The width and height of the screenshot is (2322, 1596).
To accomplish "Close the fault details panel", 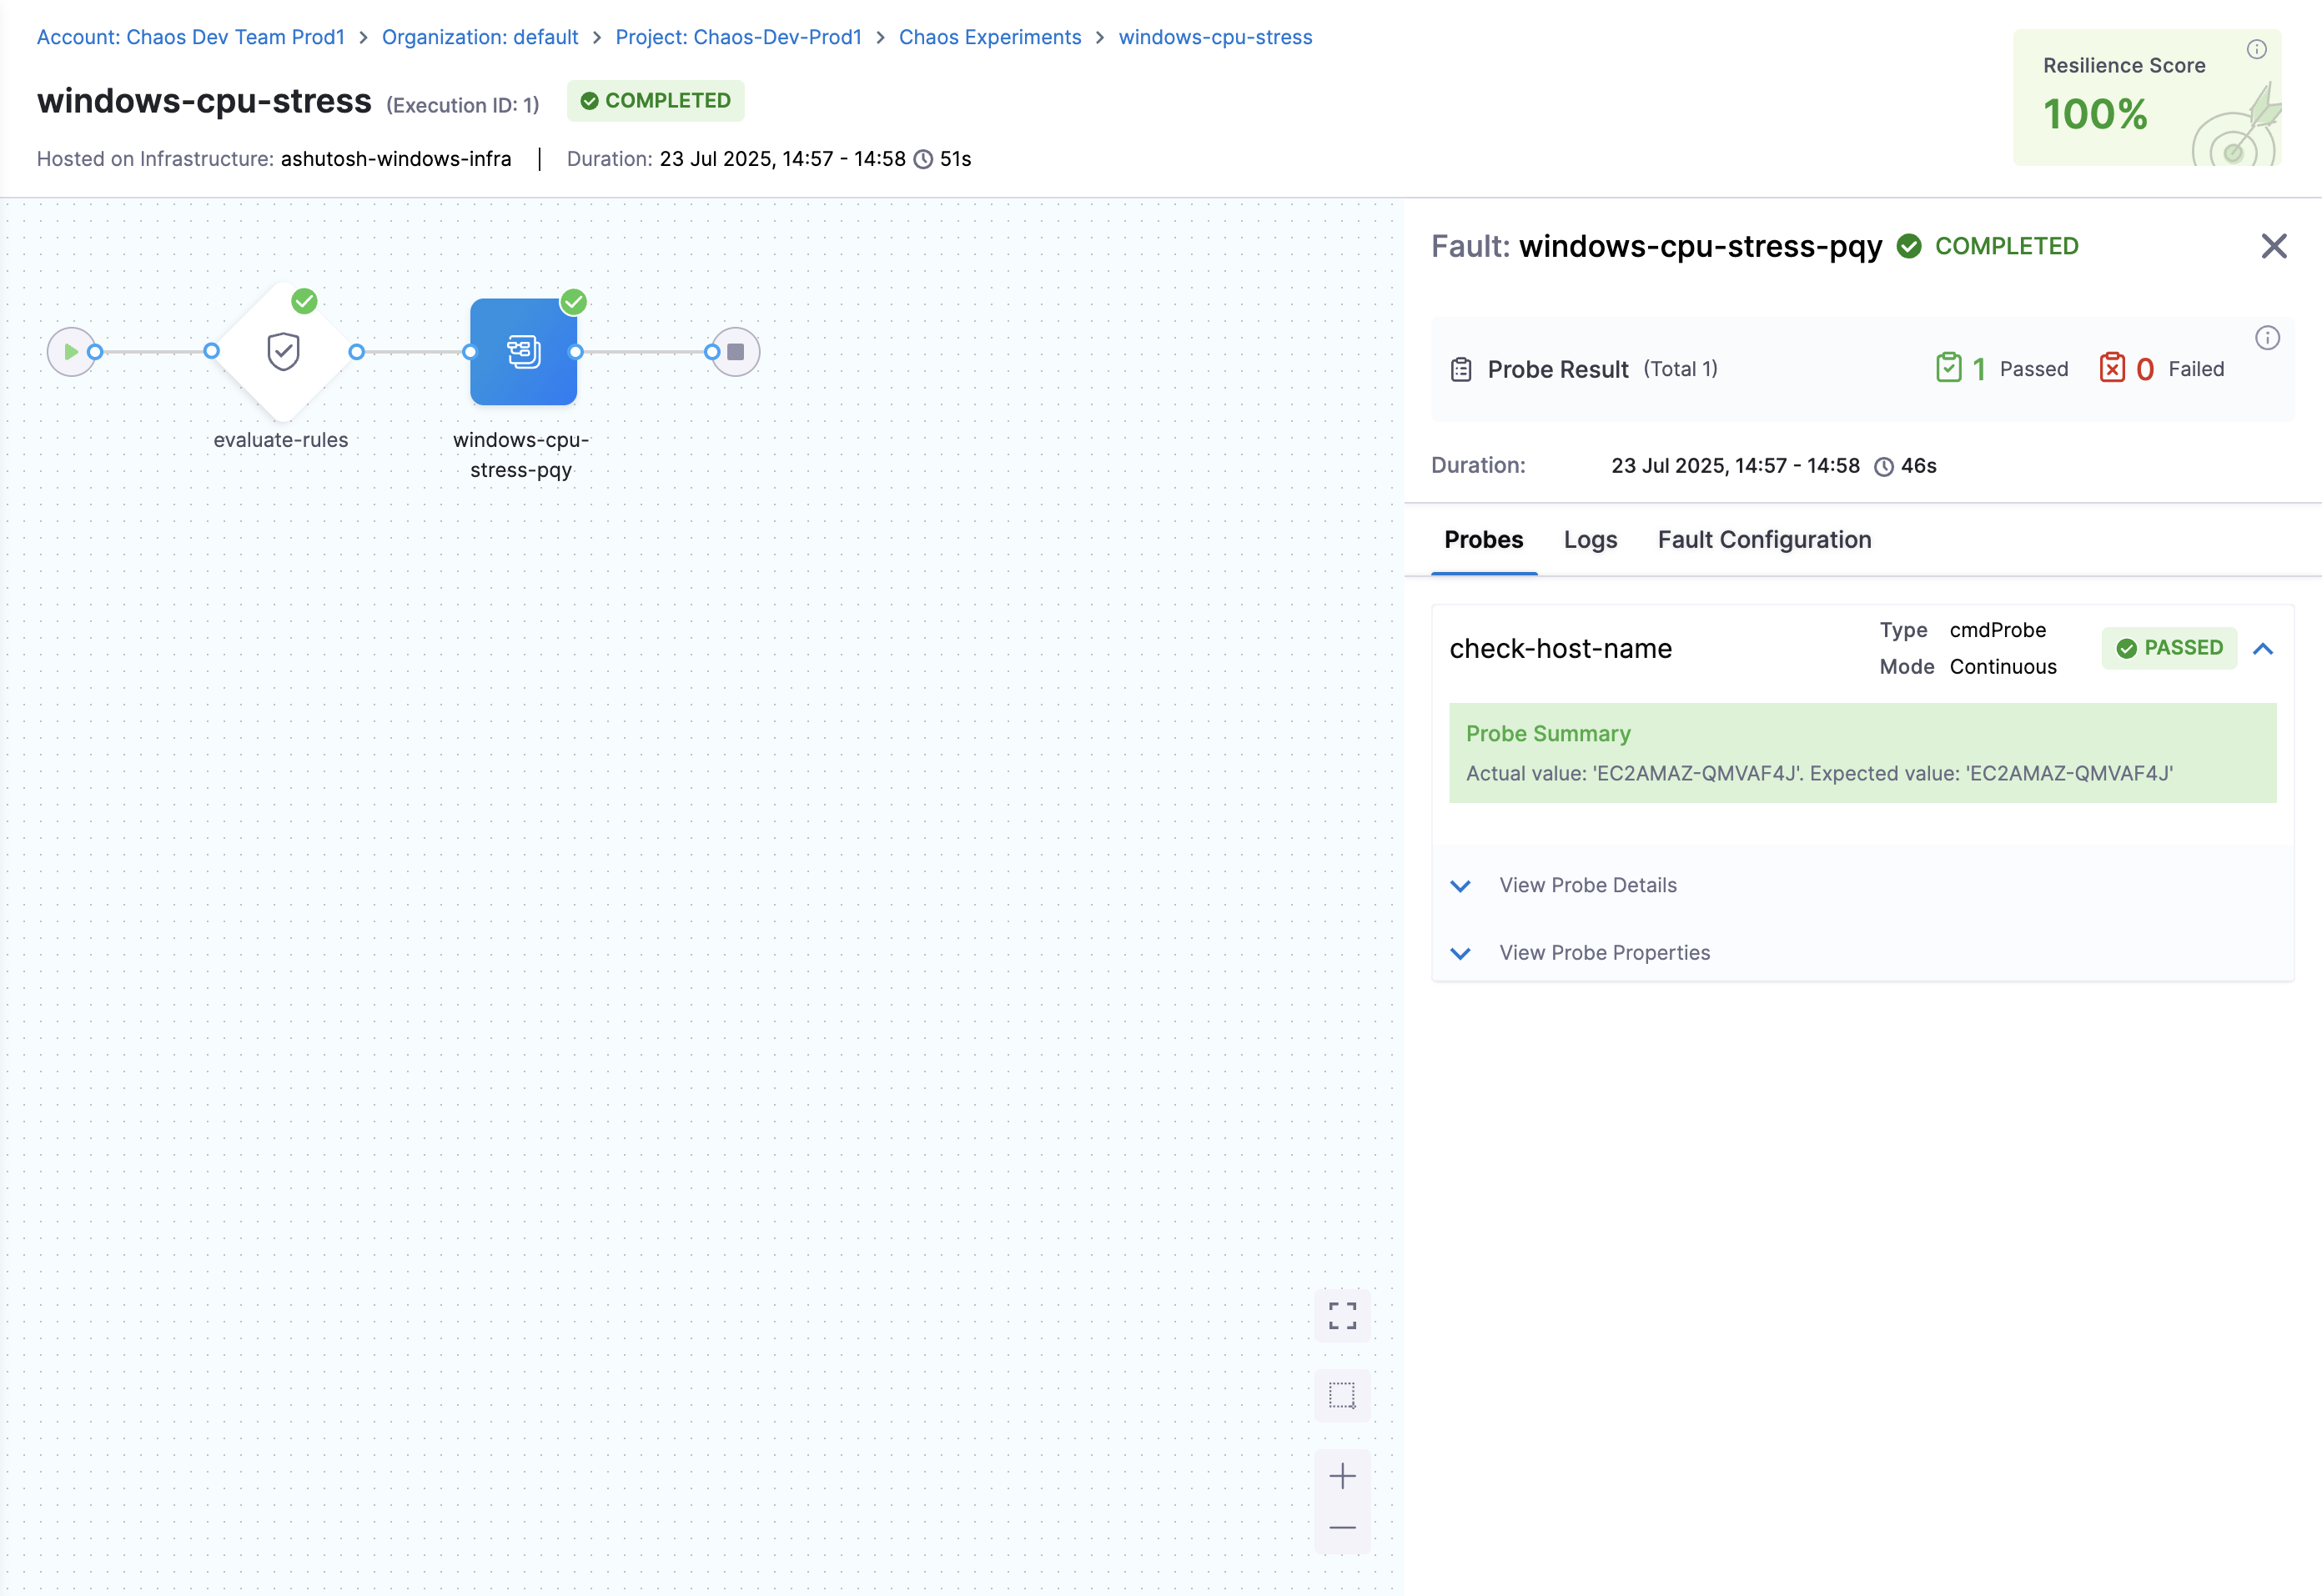I will tap(2273, 246).
